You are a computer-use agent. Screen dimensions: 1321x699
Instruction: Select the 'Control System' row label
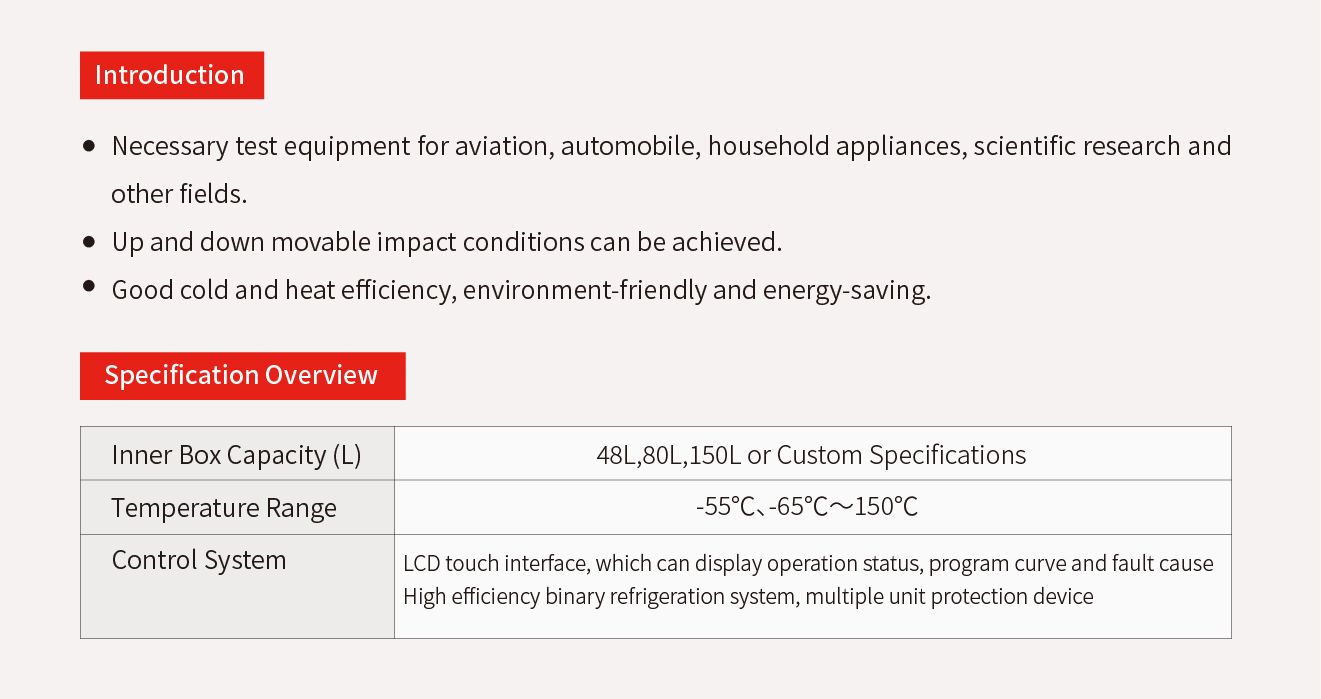click(199, 560)
